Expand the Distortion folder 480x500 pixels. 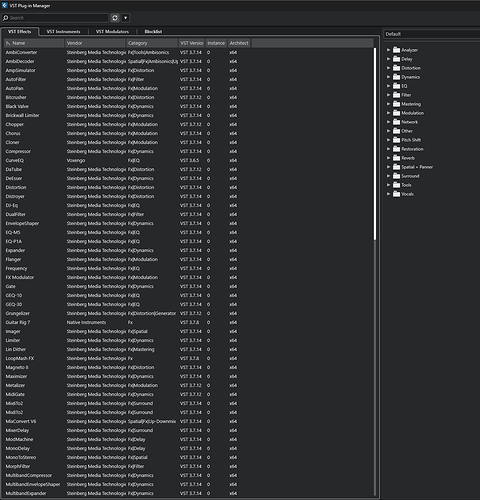(388, 68)
